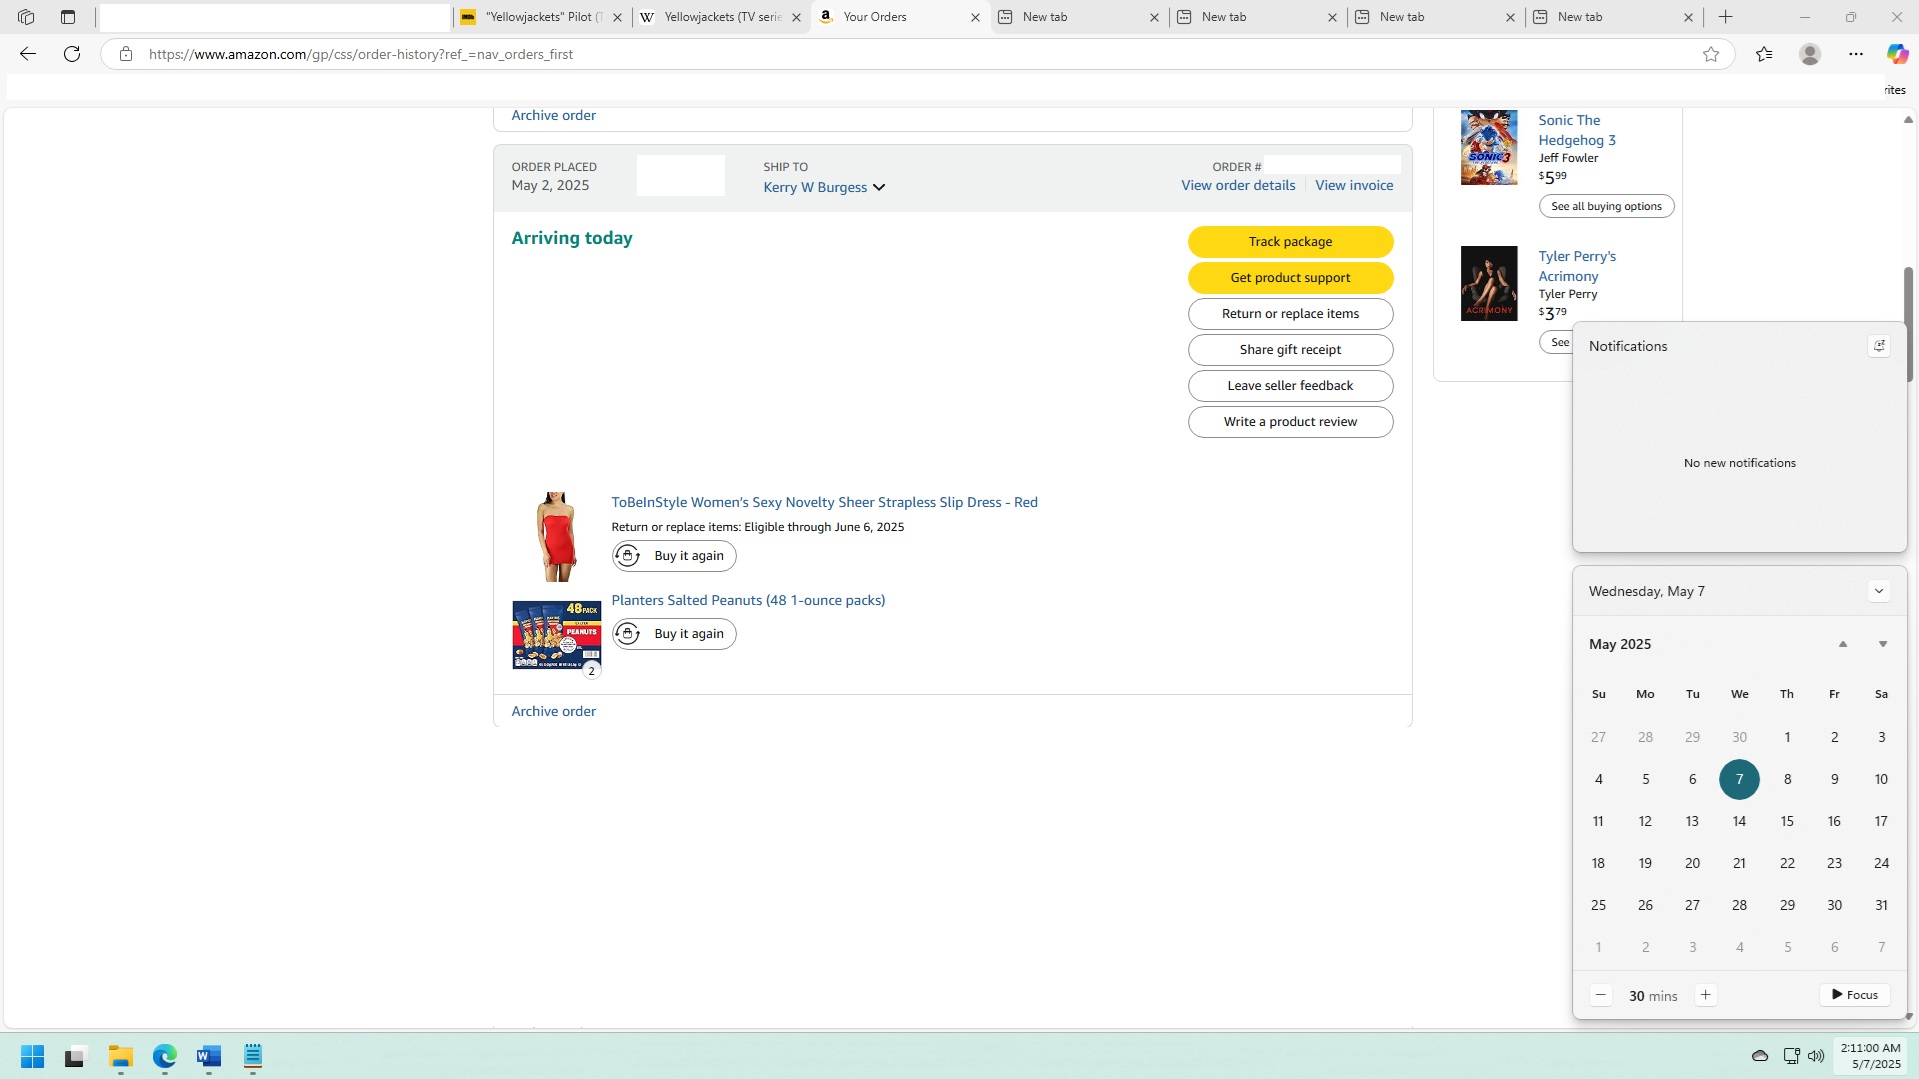Click the Planters peanuts thumbnail
1919x1079 pixels.
556,635
